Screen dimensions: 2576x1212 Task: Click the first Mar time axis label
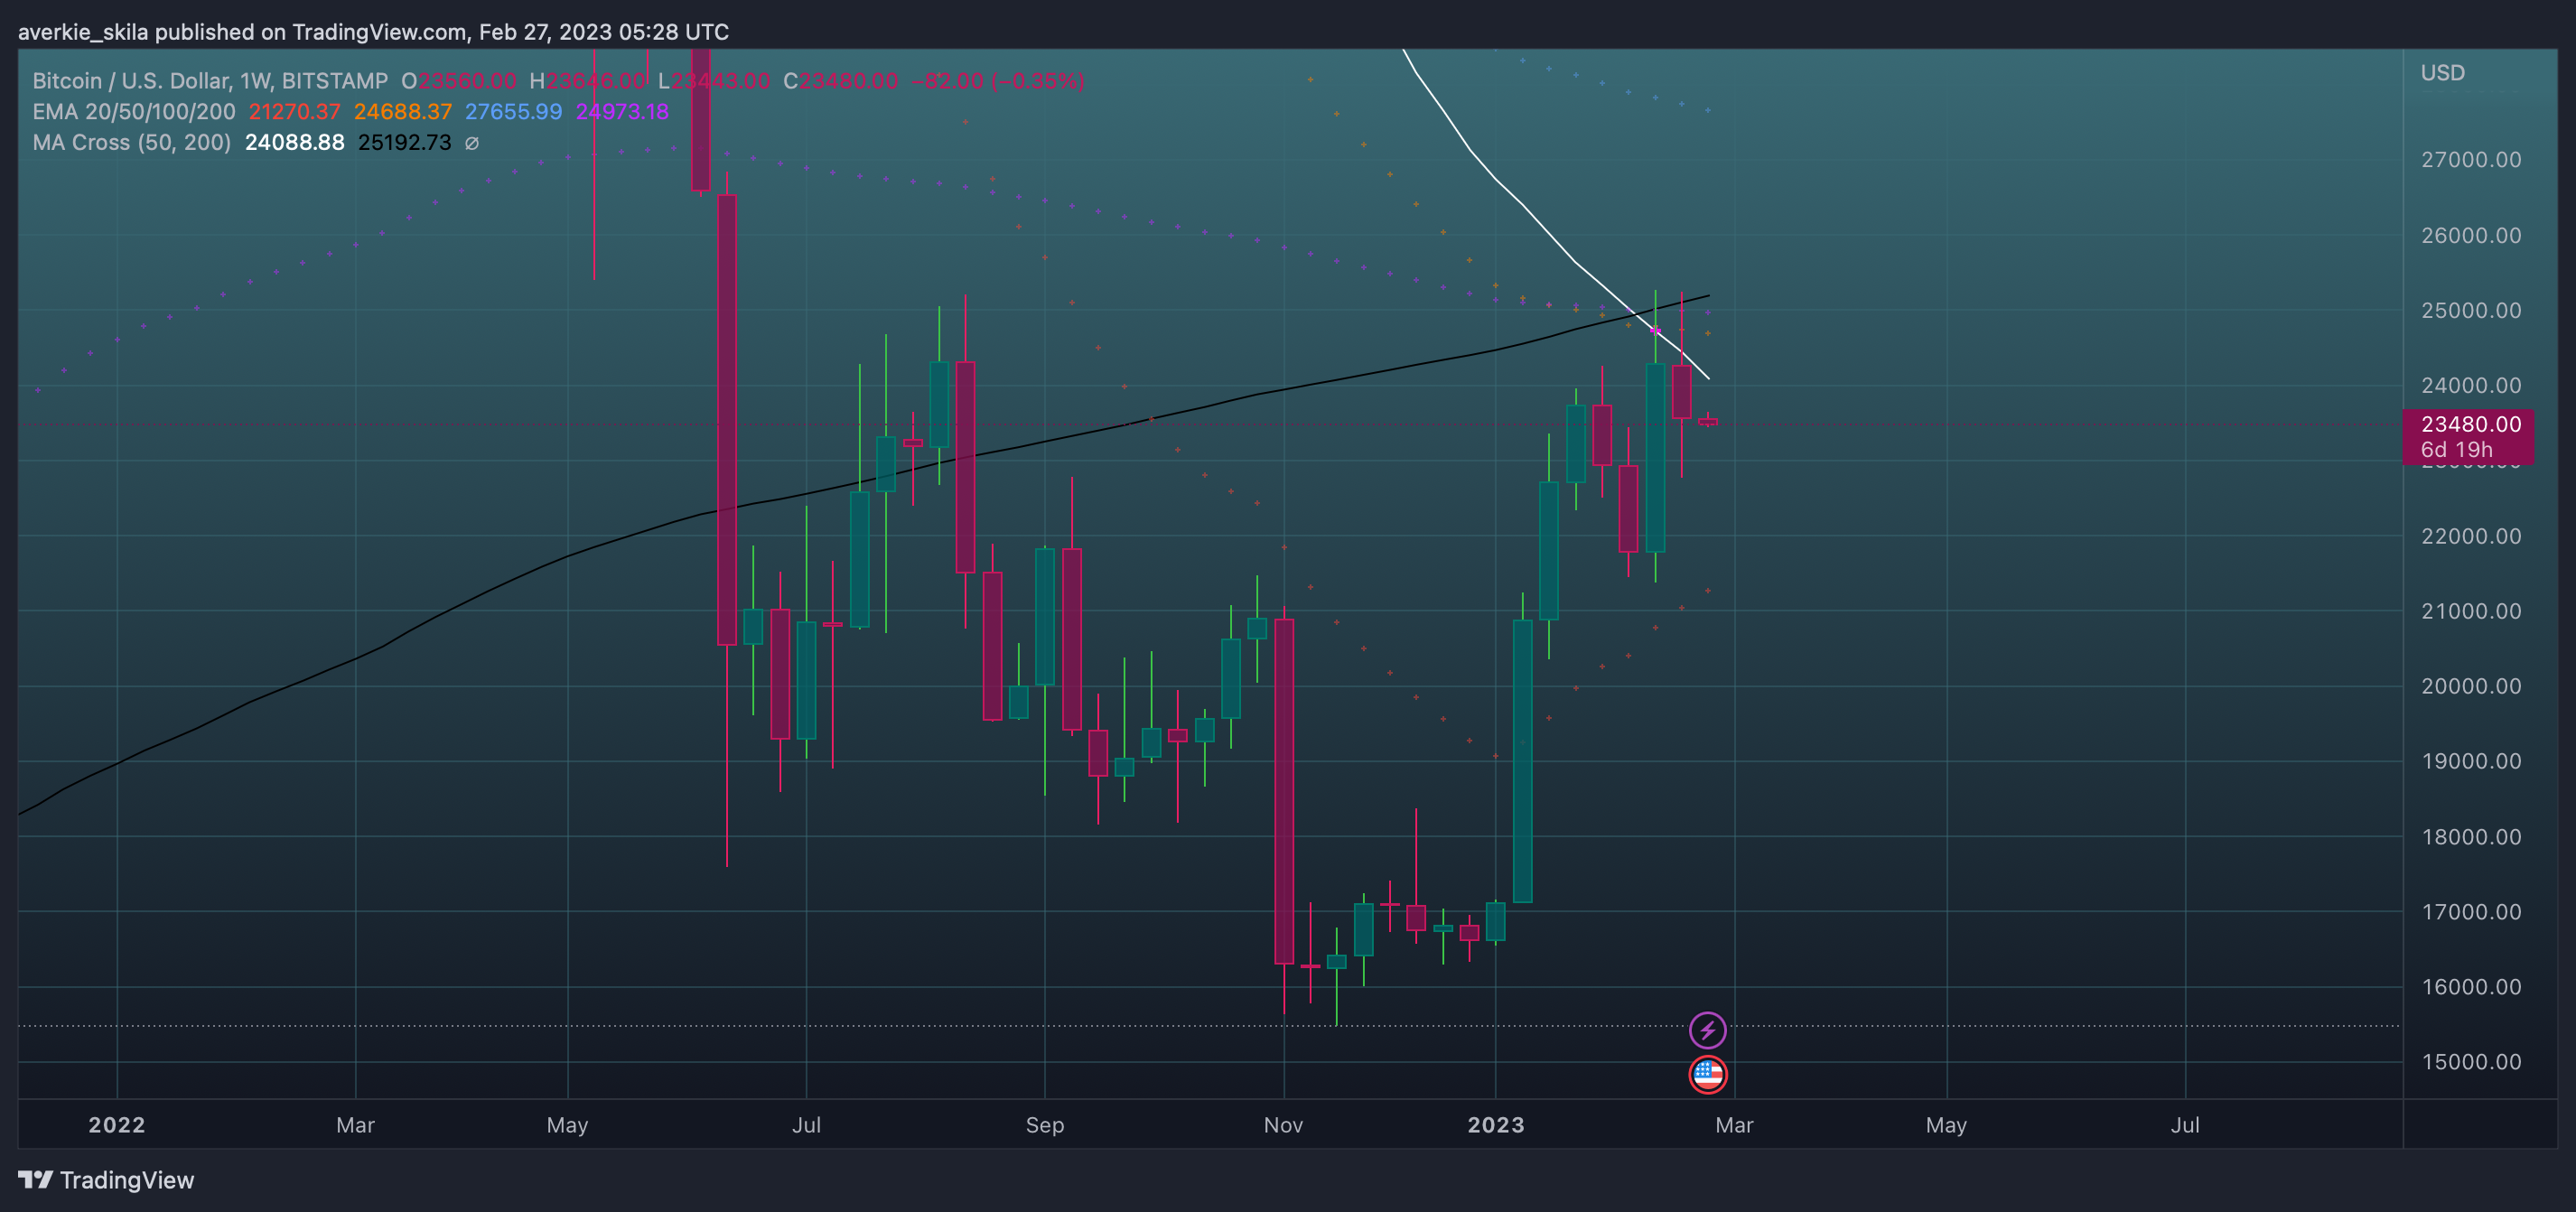pyautogui.click(x=355, y=1125)
